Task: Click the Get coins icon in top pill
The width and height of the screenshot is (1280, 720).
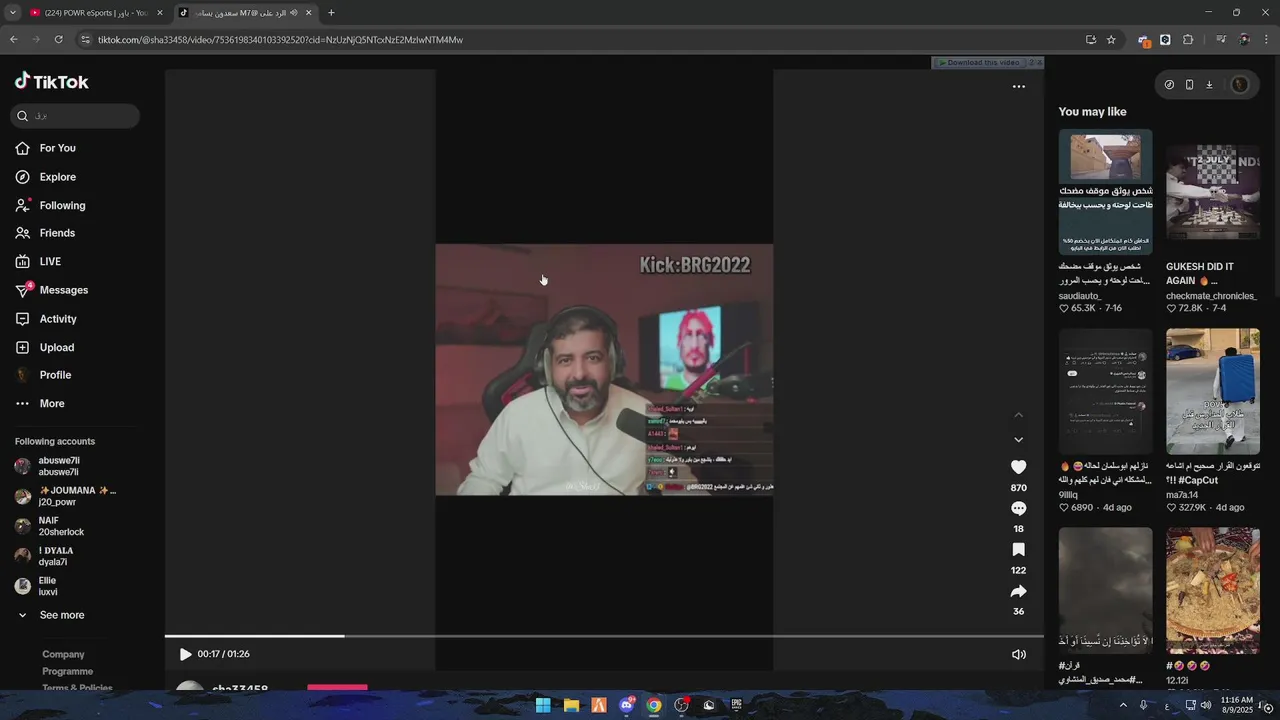Action: tap(1169, 85)
